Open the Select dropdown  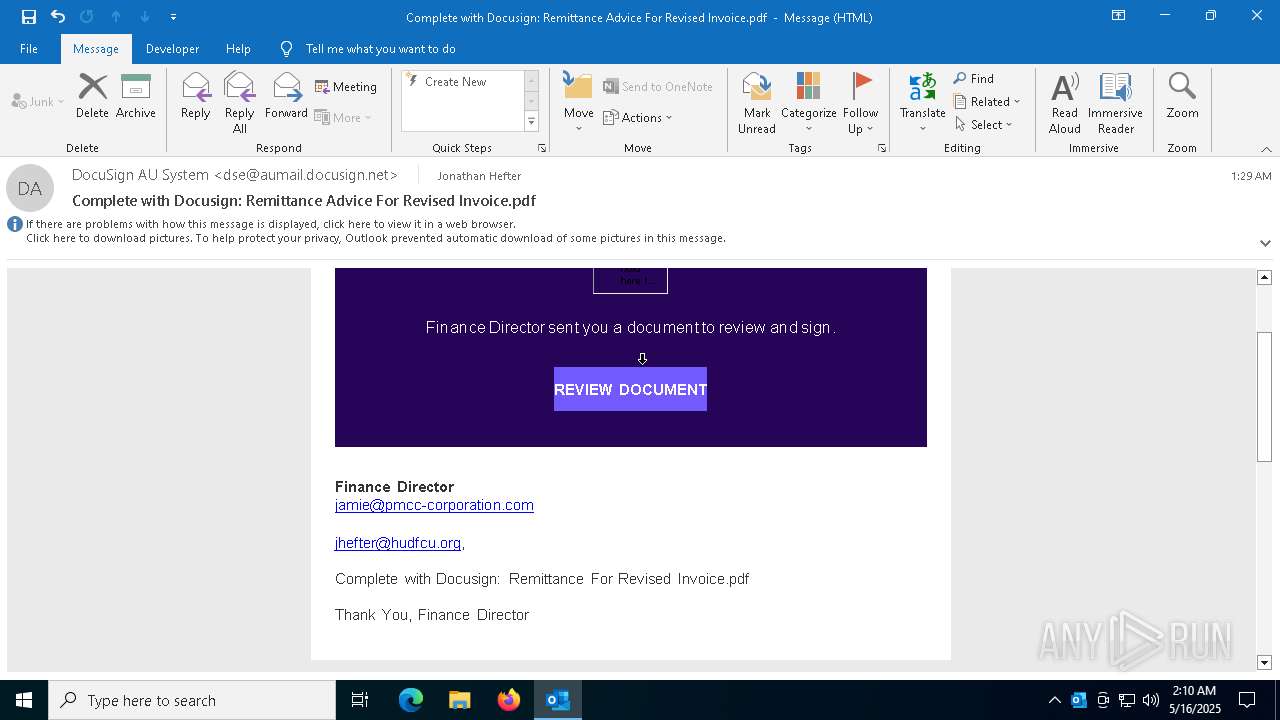coord(983,124)
